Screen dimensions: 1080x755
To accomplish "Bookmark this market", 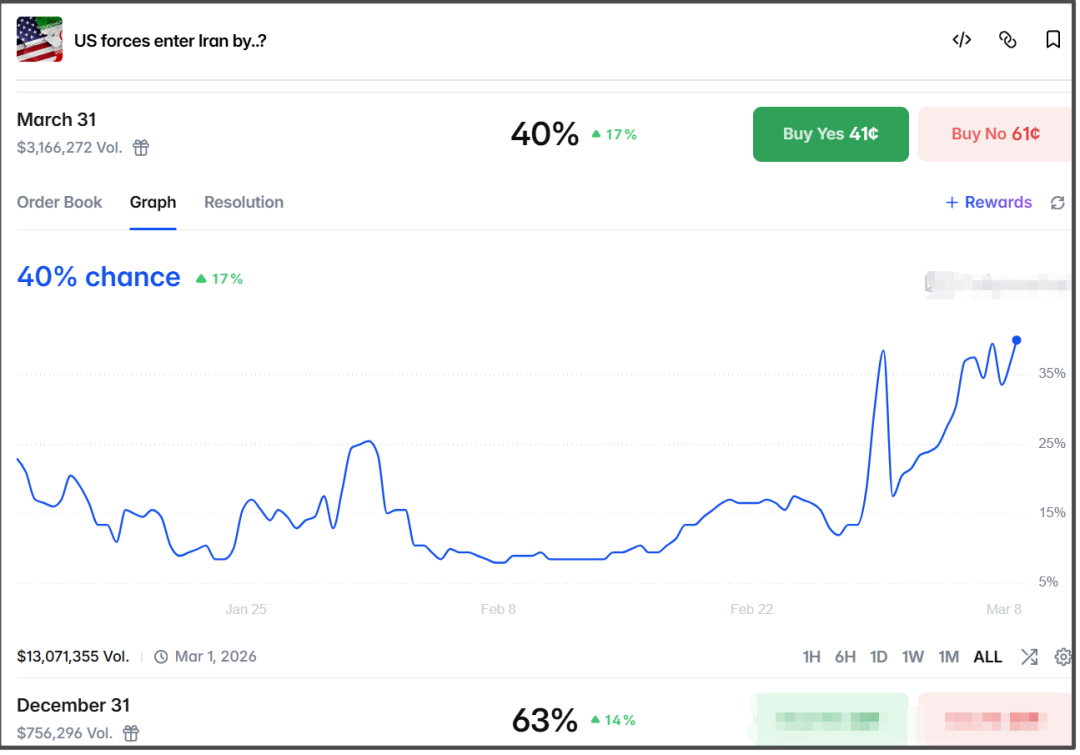I will click(x=1052, y=40).
